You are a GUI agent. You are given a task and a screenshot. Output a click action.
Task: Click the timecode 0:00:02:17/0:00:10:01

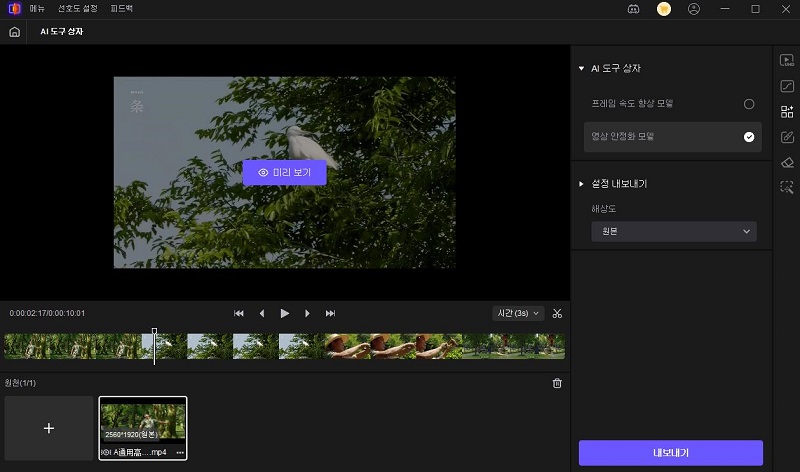coord(47,313)
